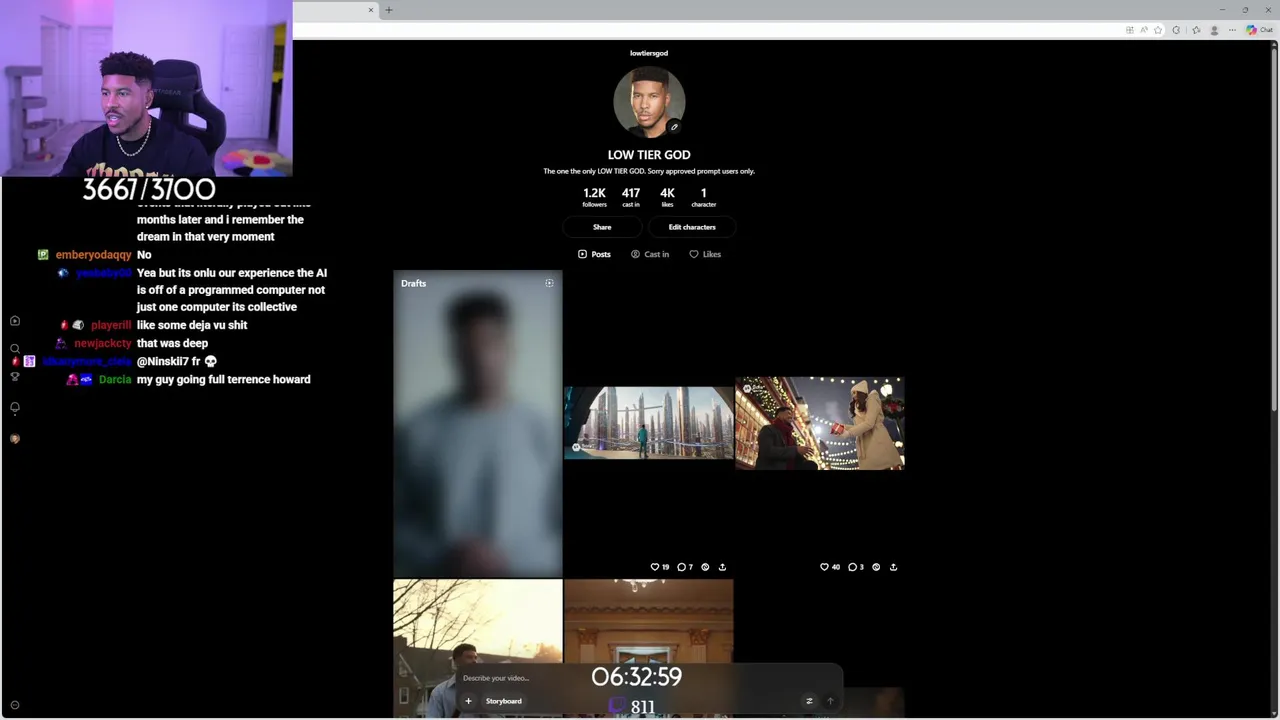The height and width of the screenshot is (720, 1280).
Task: Open a new browser tab
Action: 389,10
